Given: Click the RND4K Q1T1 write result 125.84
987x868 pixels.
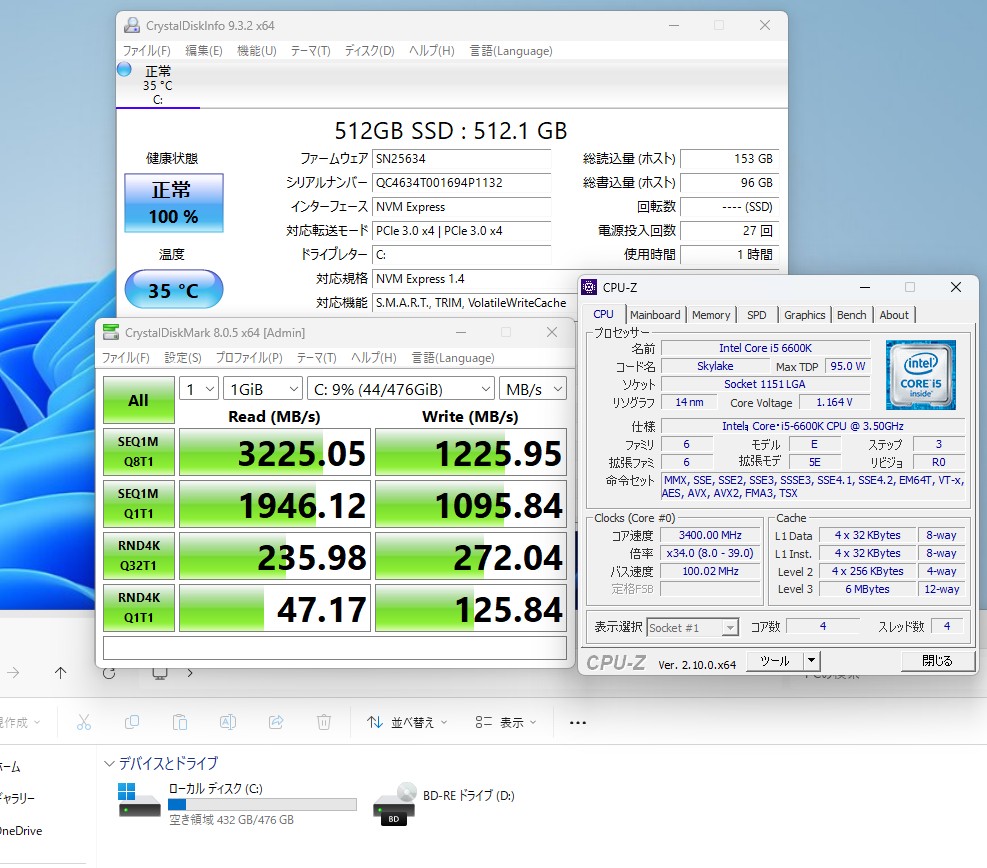Looking at the screenshot, I should click(471, 609).
